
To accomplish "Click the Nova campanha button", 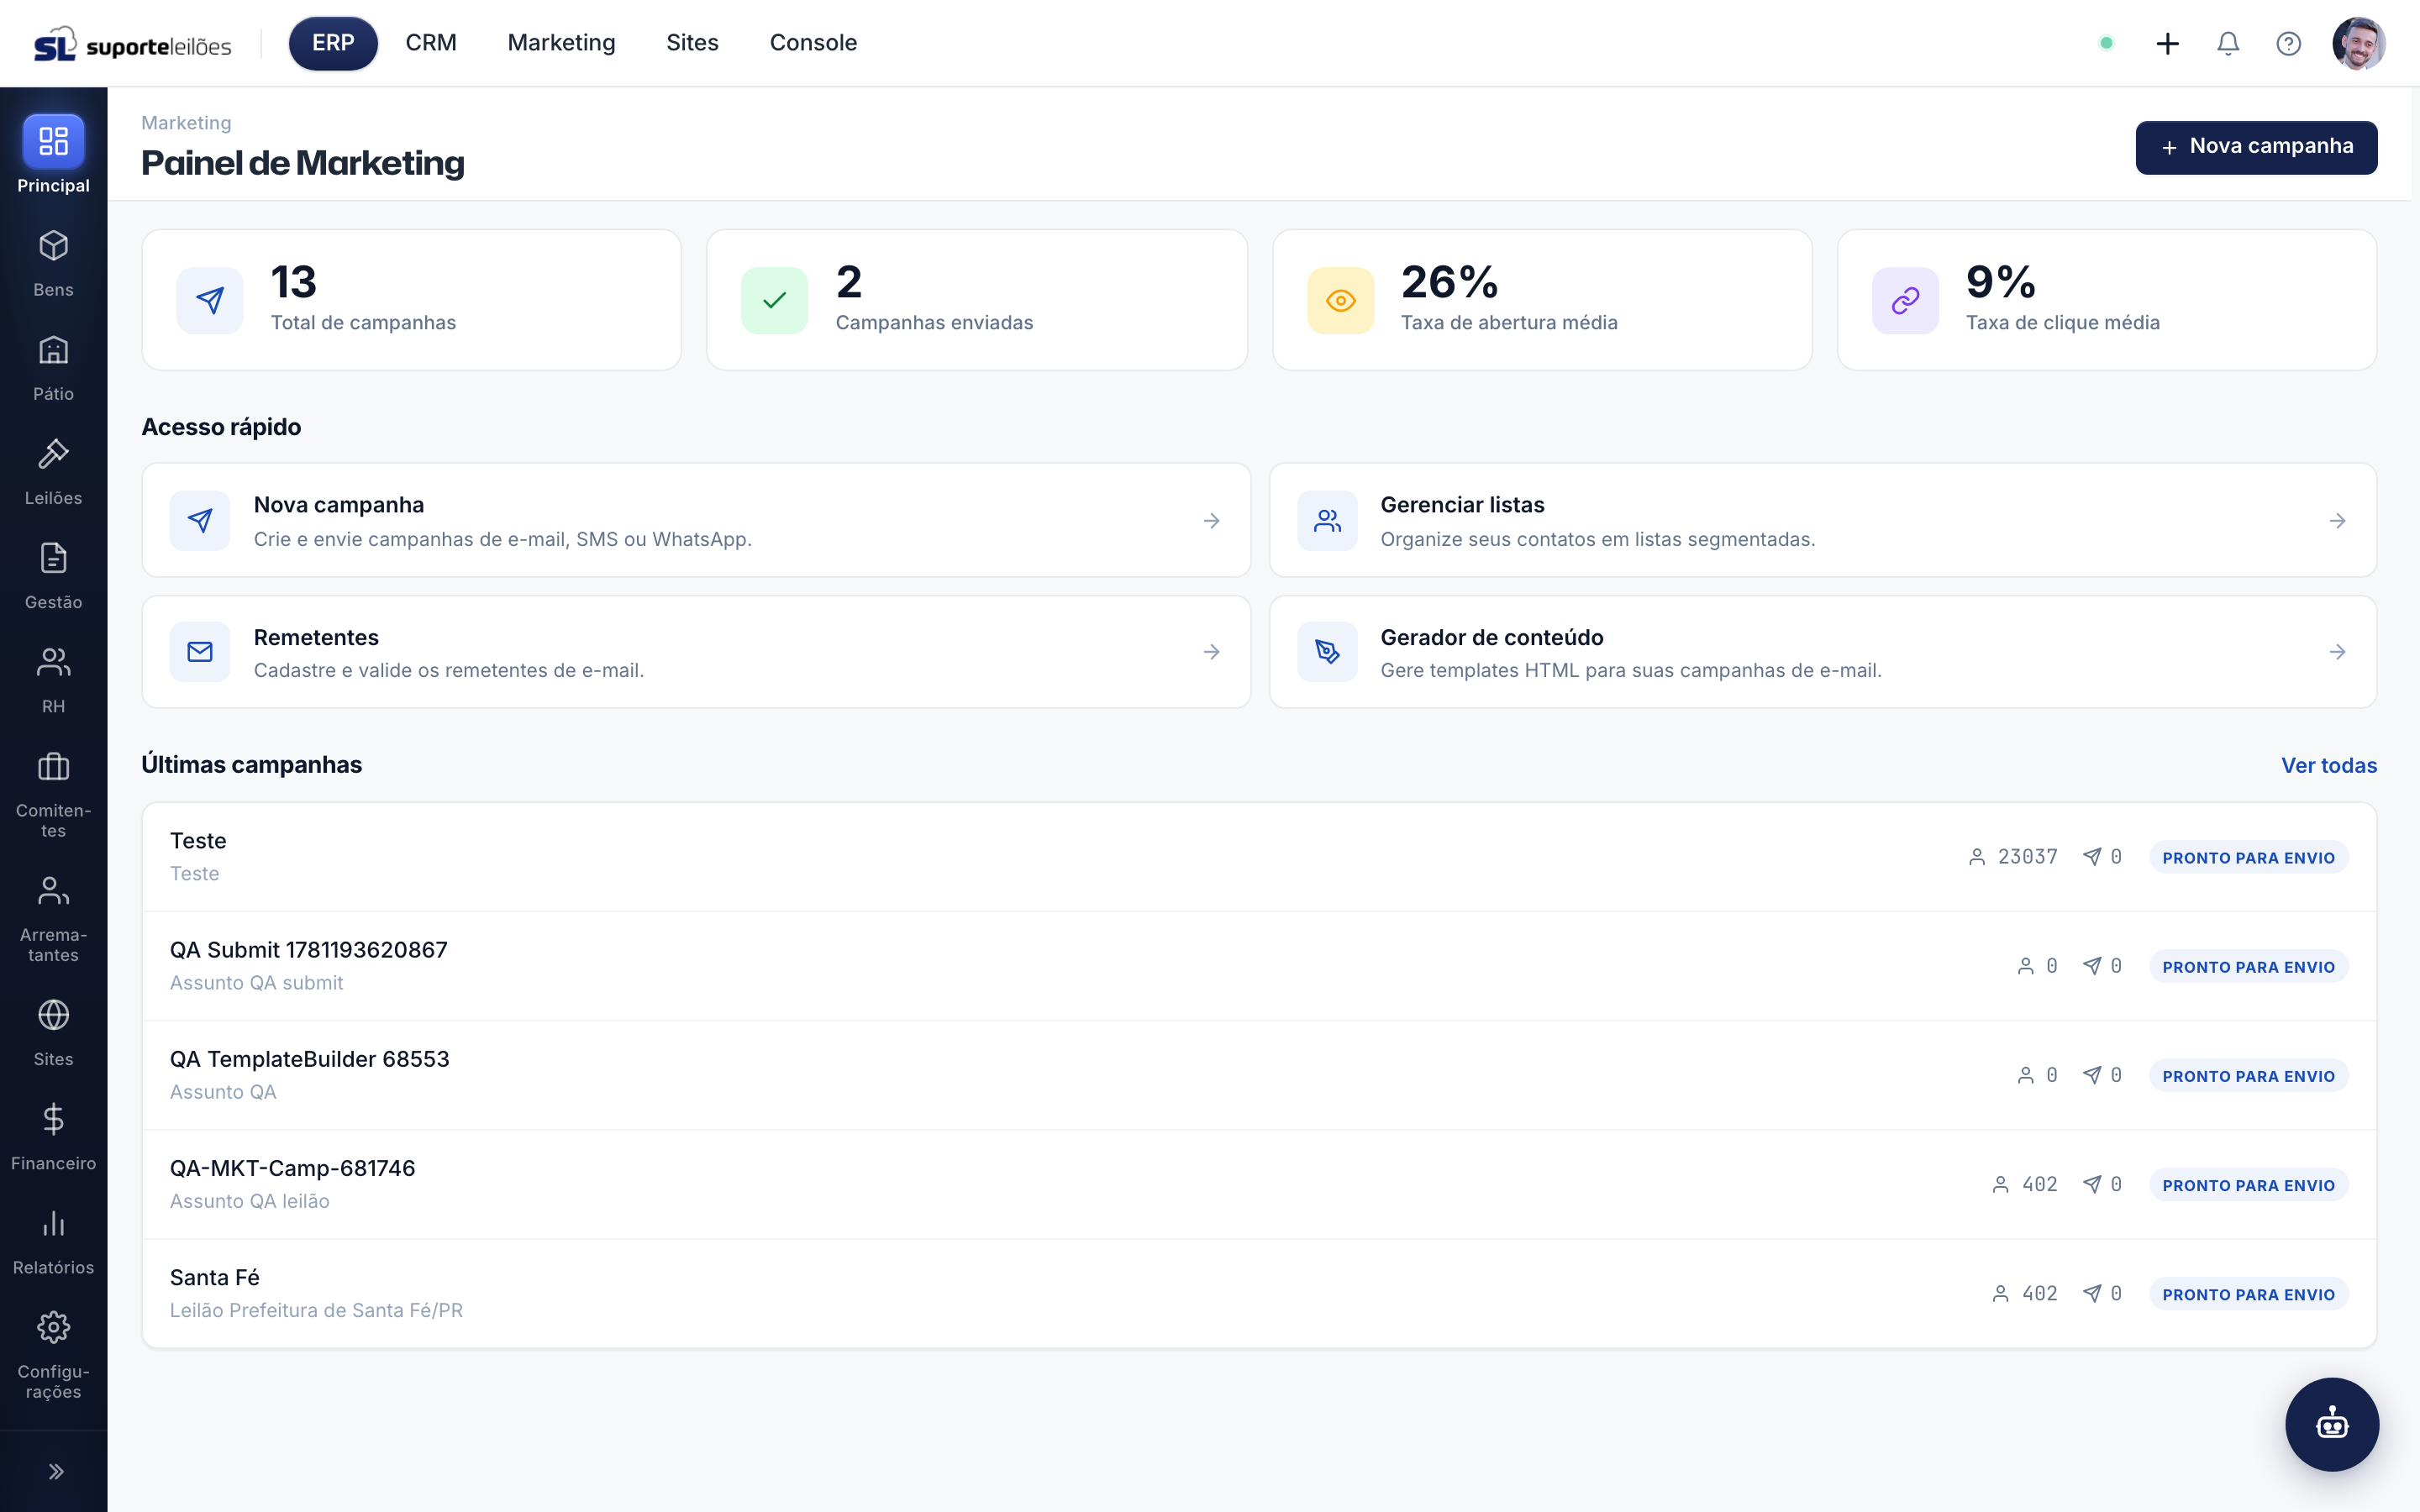I will click(2256, 147).
